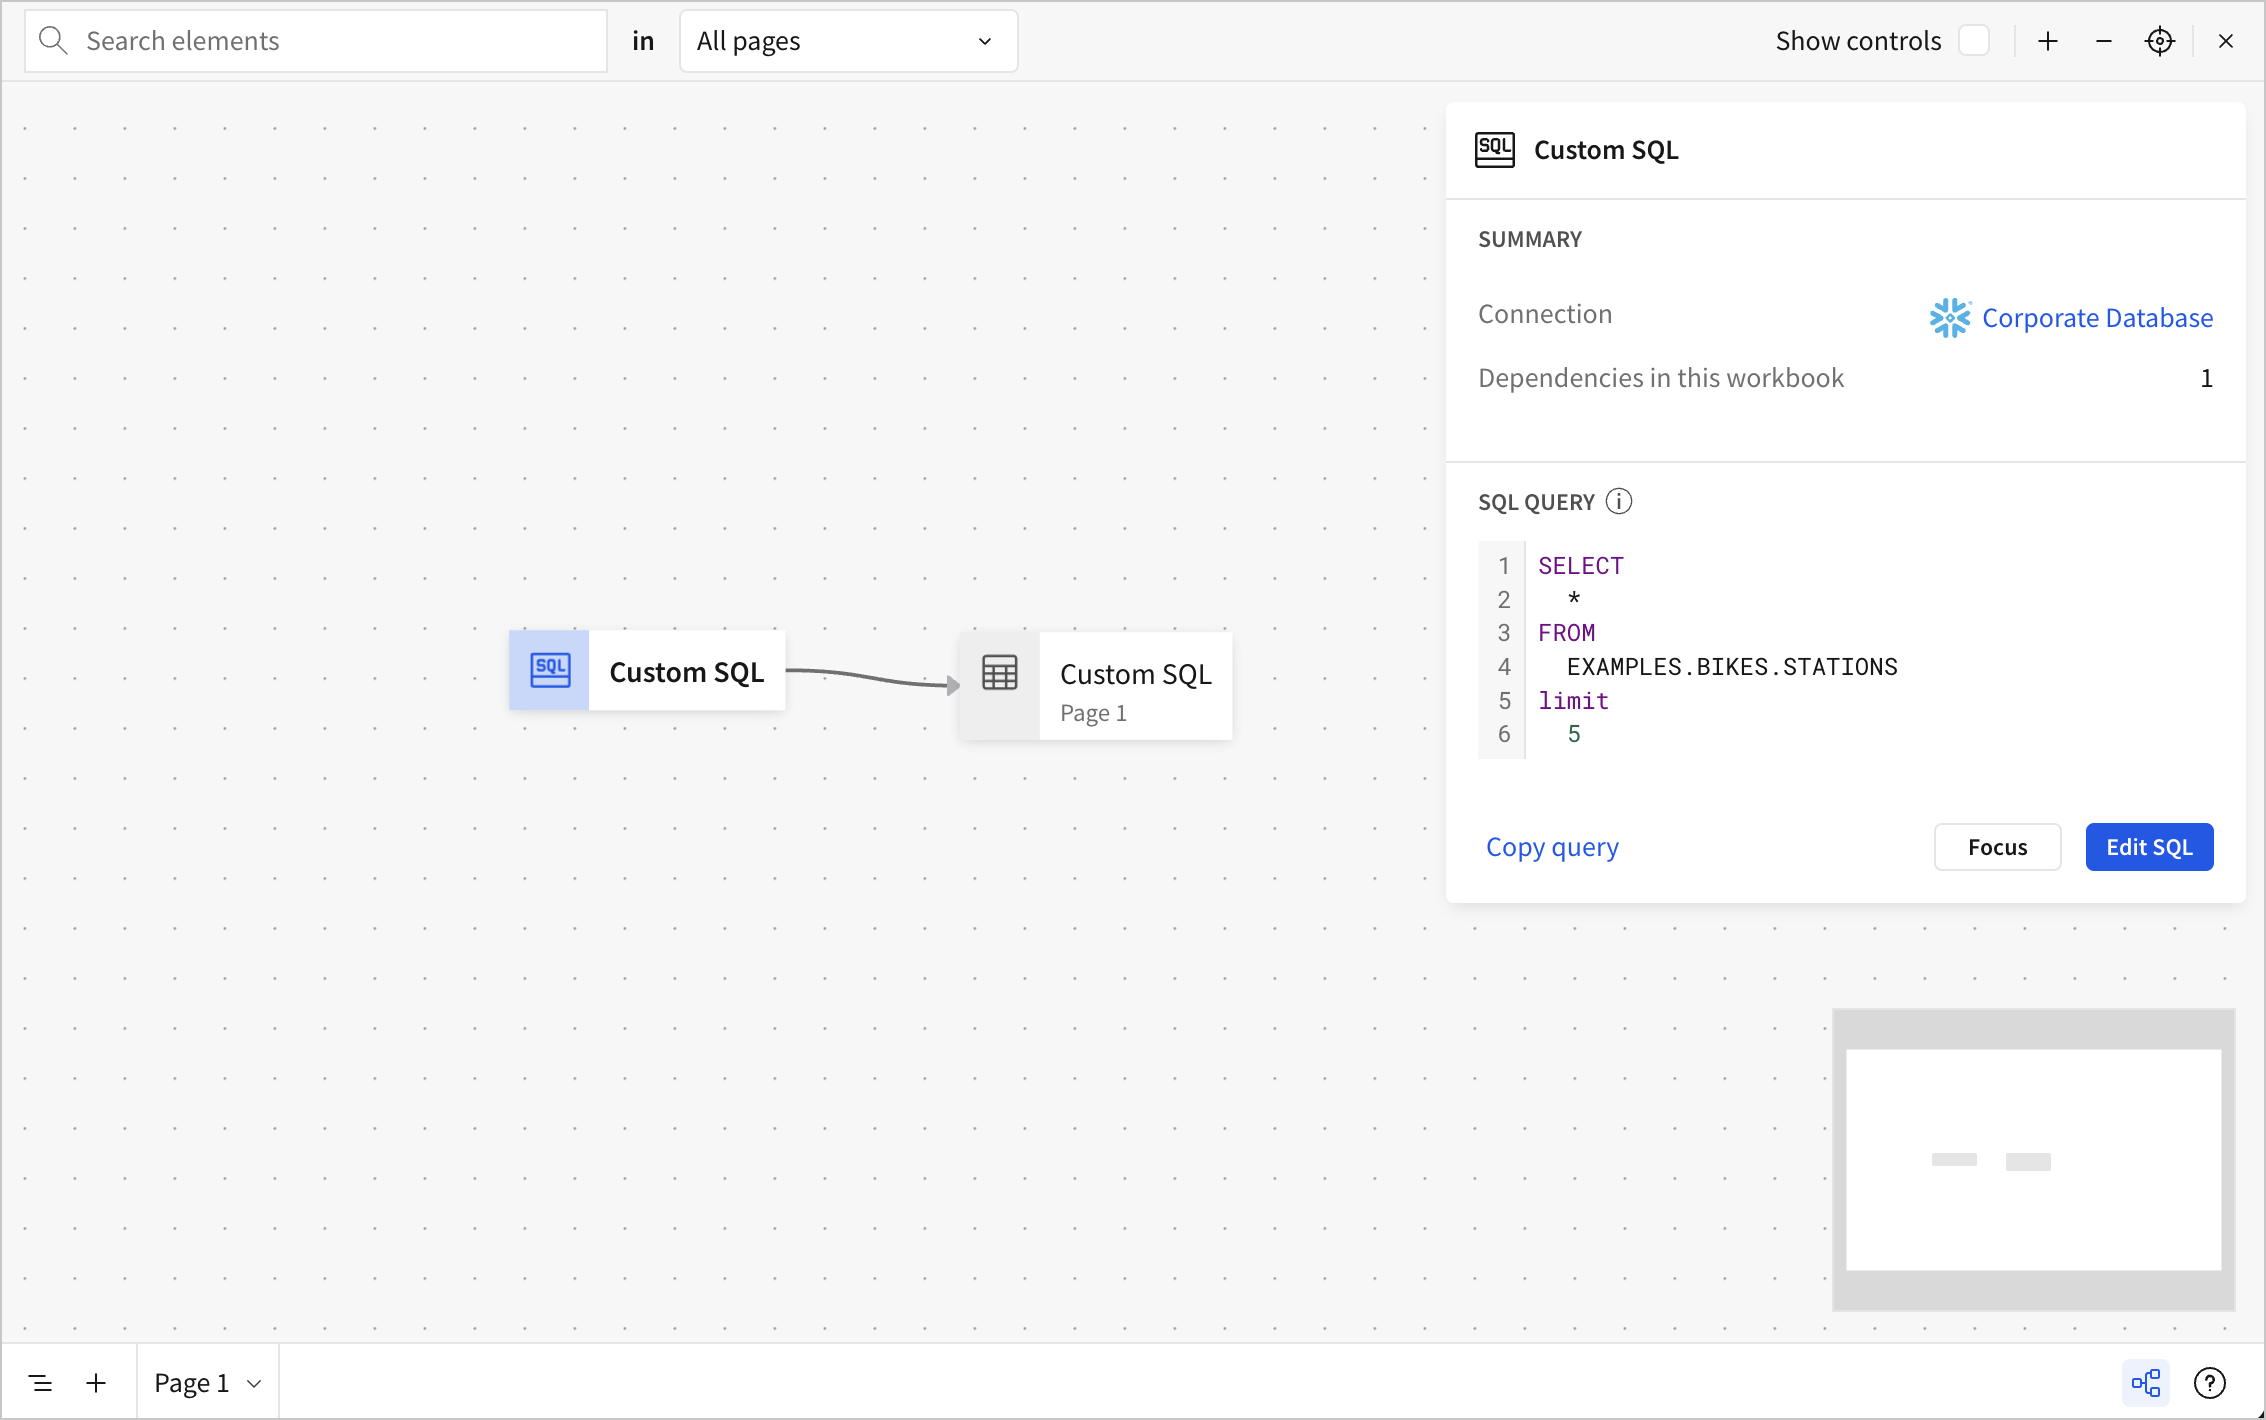Expand the Page 1 tab chevron
The image size is (2266, 1420).
254,1384
